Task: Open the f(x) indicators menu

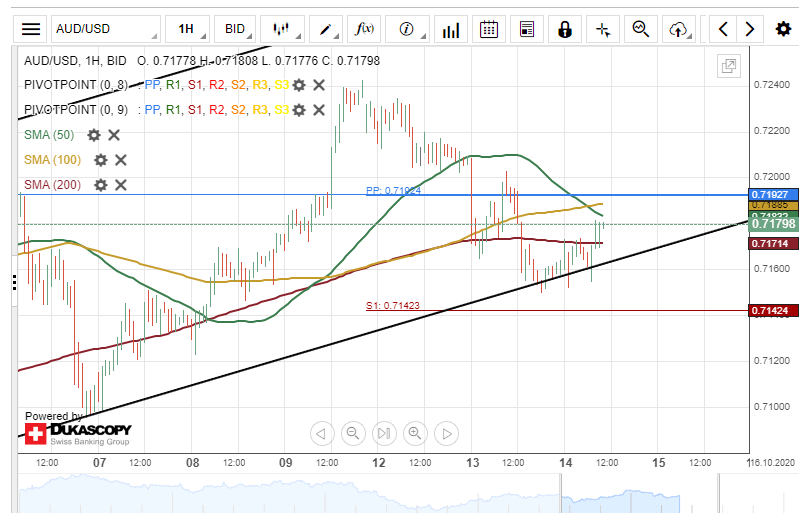Action: (365, 29)
